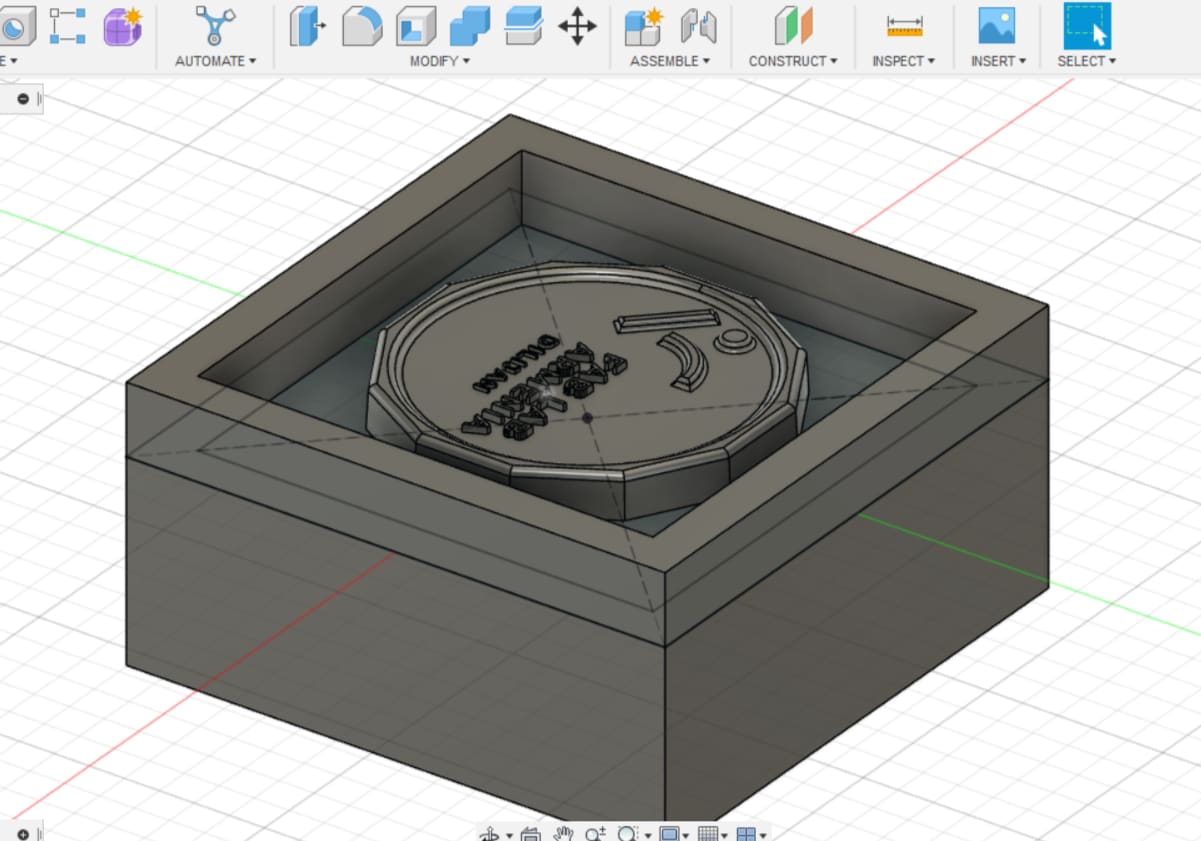Click the Measure ruler icon
Image resolution: width=1201 pixels, height=841 pixels.
click(904, 25)
